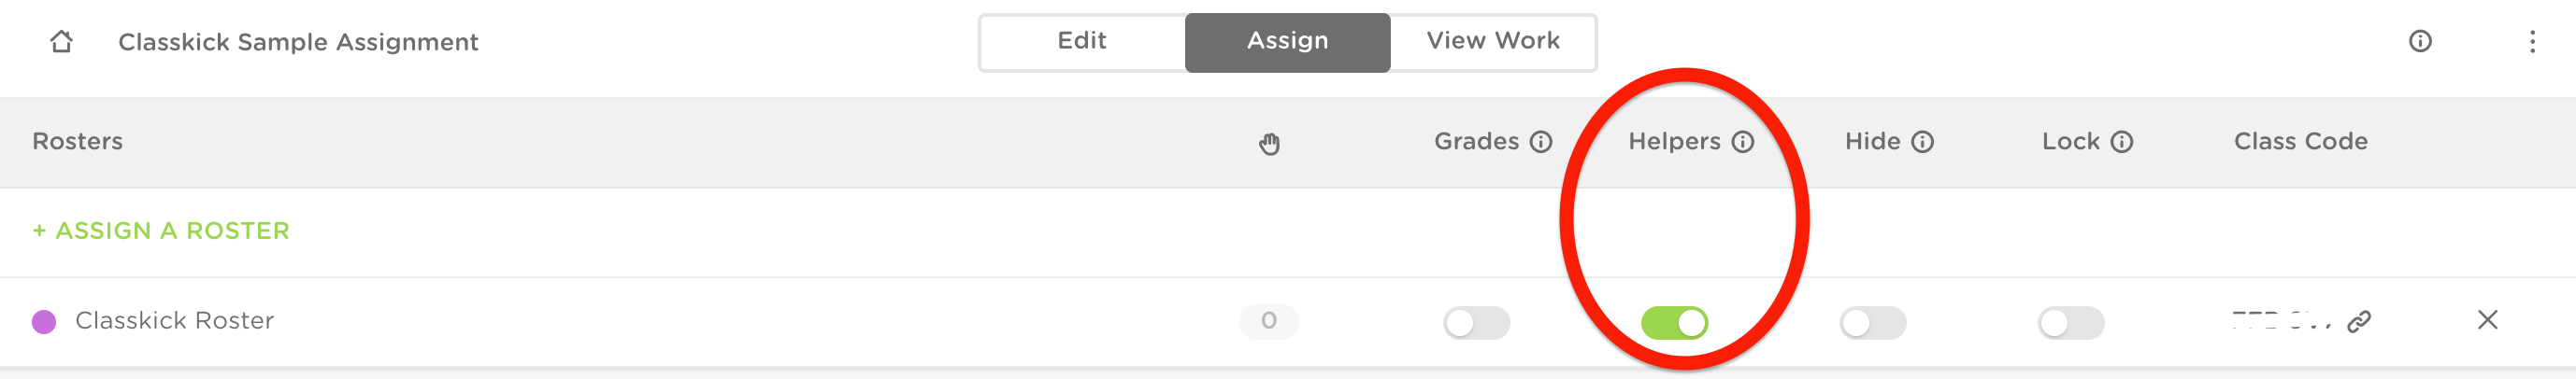Click the raised hand icon column header

click(1269, 143)
